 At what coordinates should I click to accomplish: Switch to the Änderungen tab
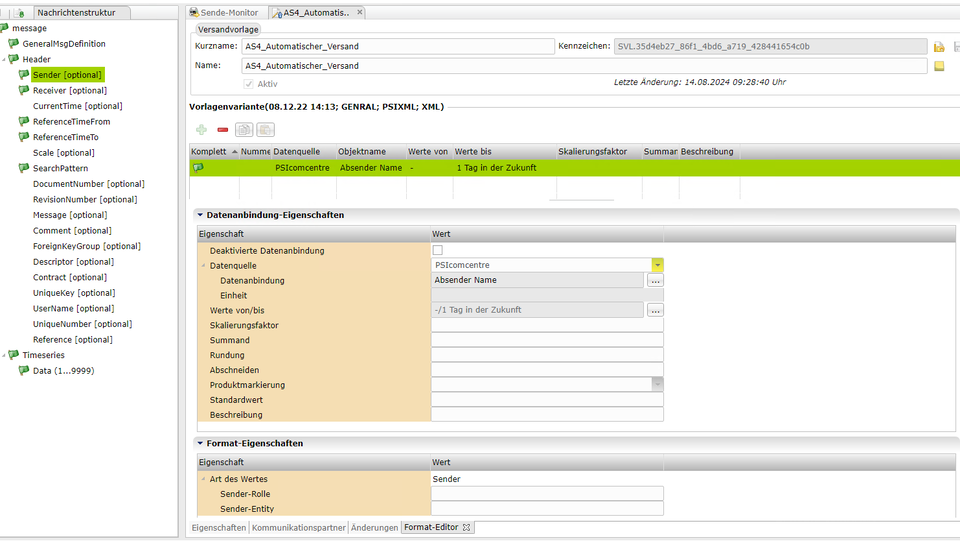(374, 527)
